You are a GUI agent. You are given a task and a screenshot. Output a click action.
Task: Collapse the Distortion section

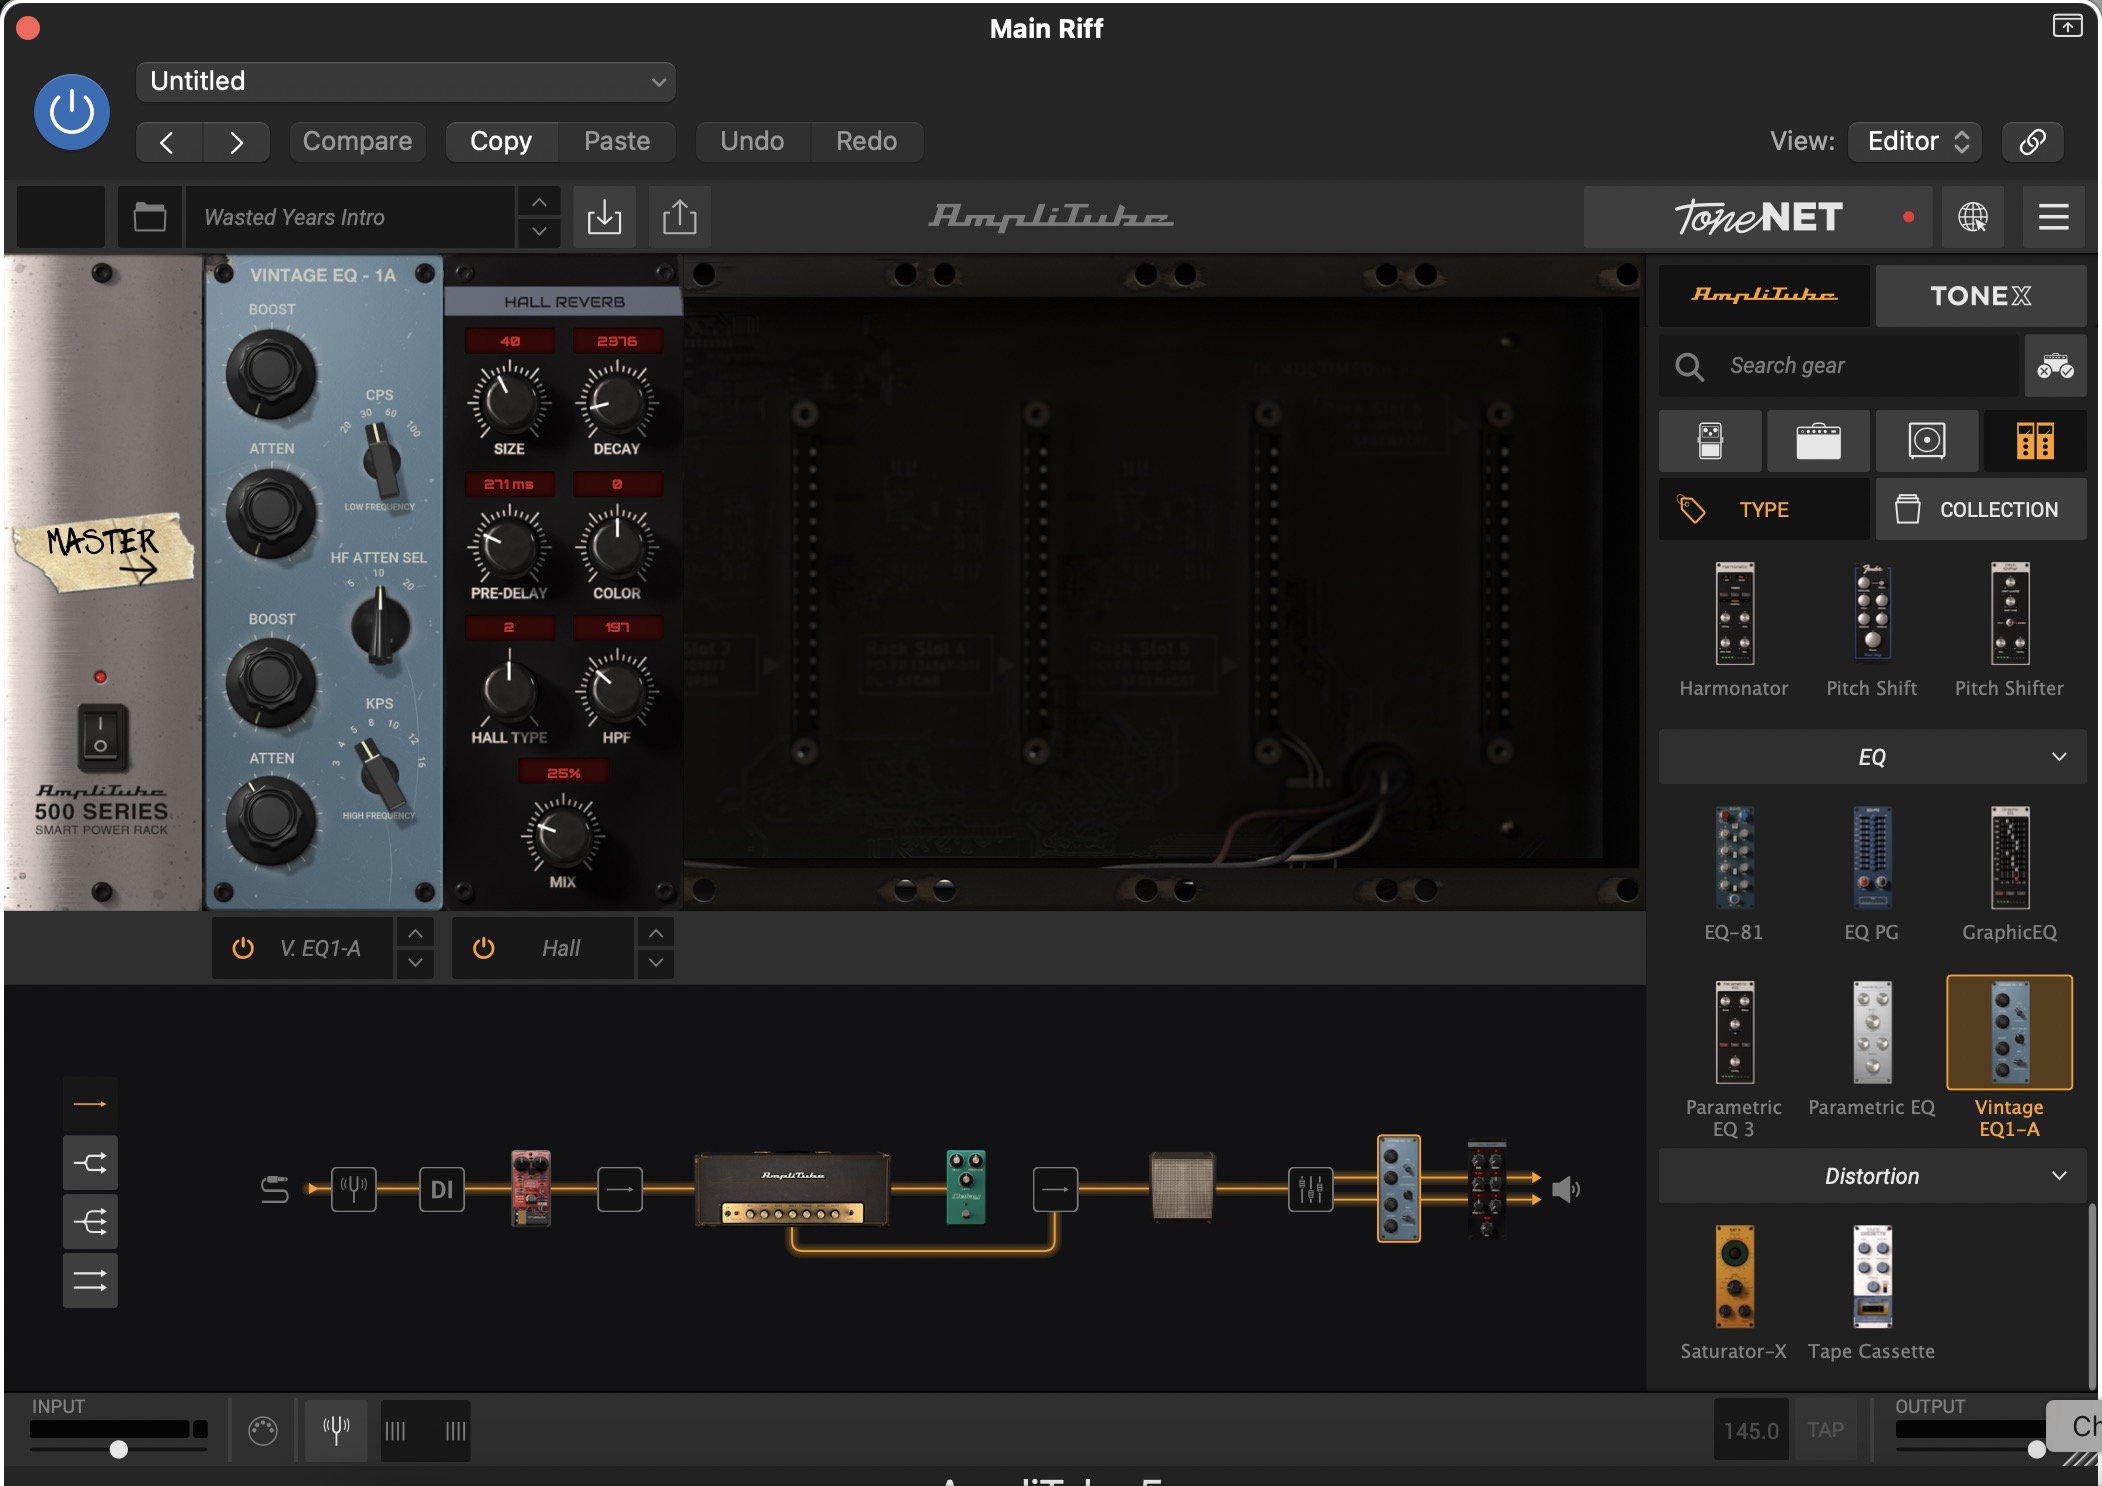[1872, 1176]
